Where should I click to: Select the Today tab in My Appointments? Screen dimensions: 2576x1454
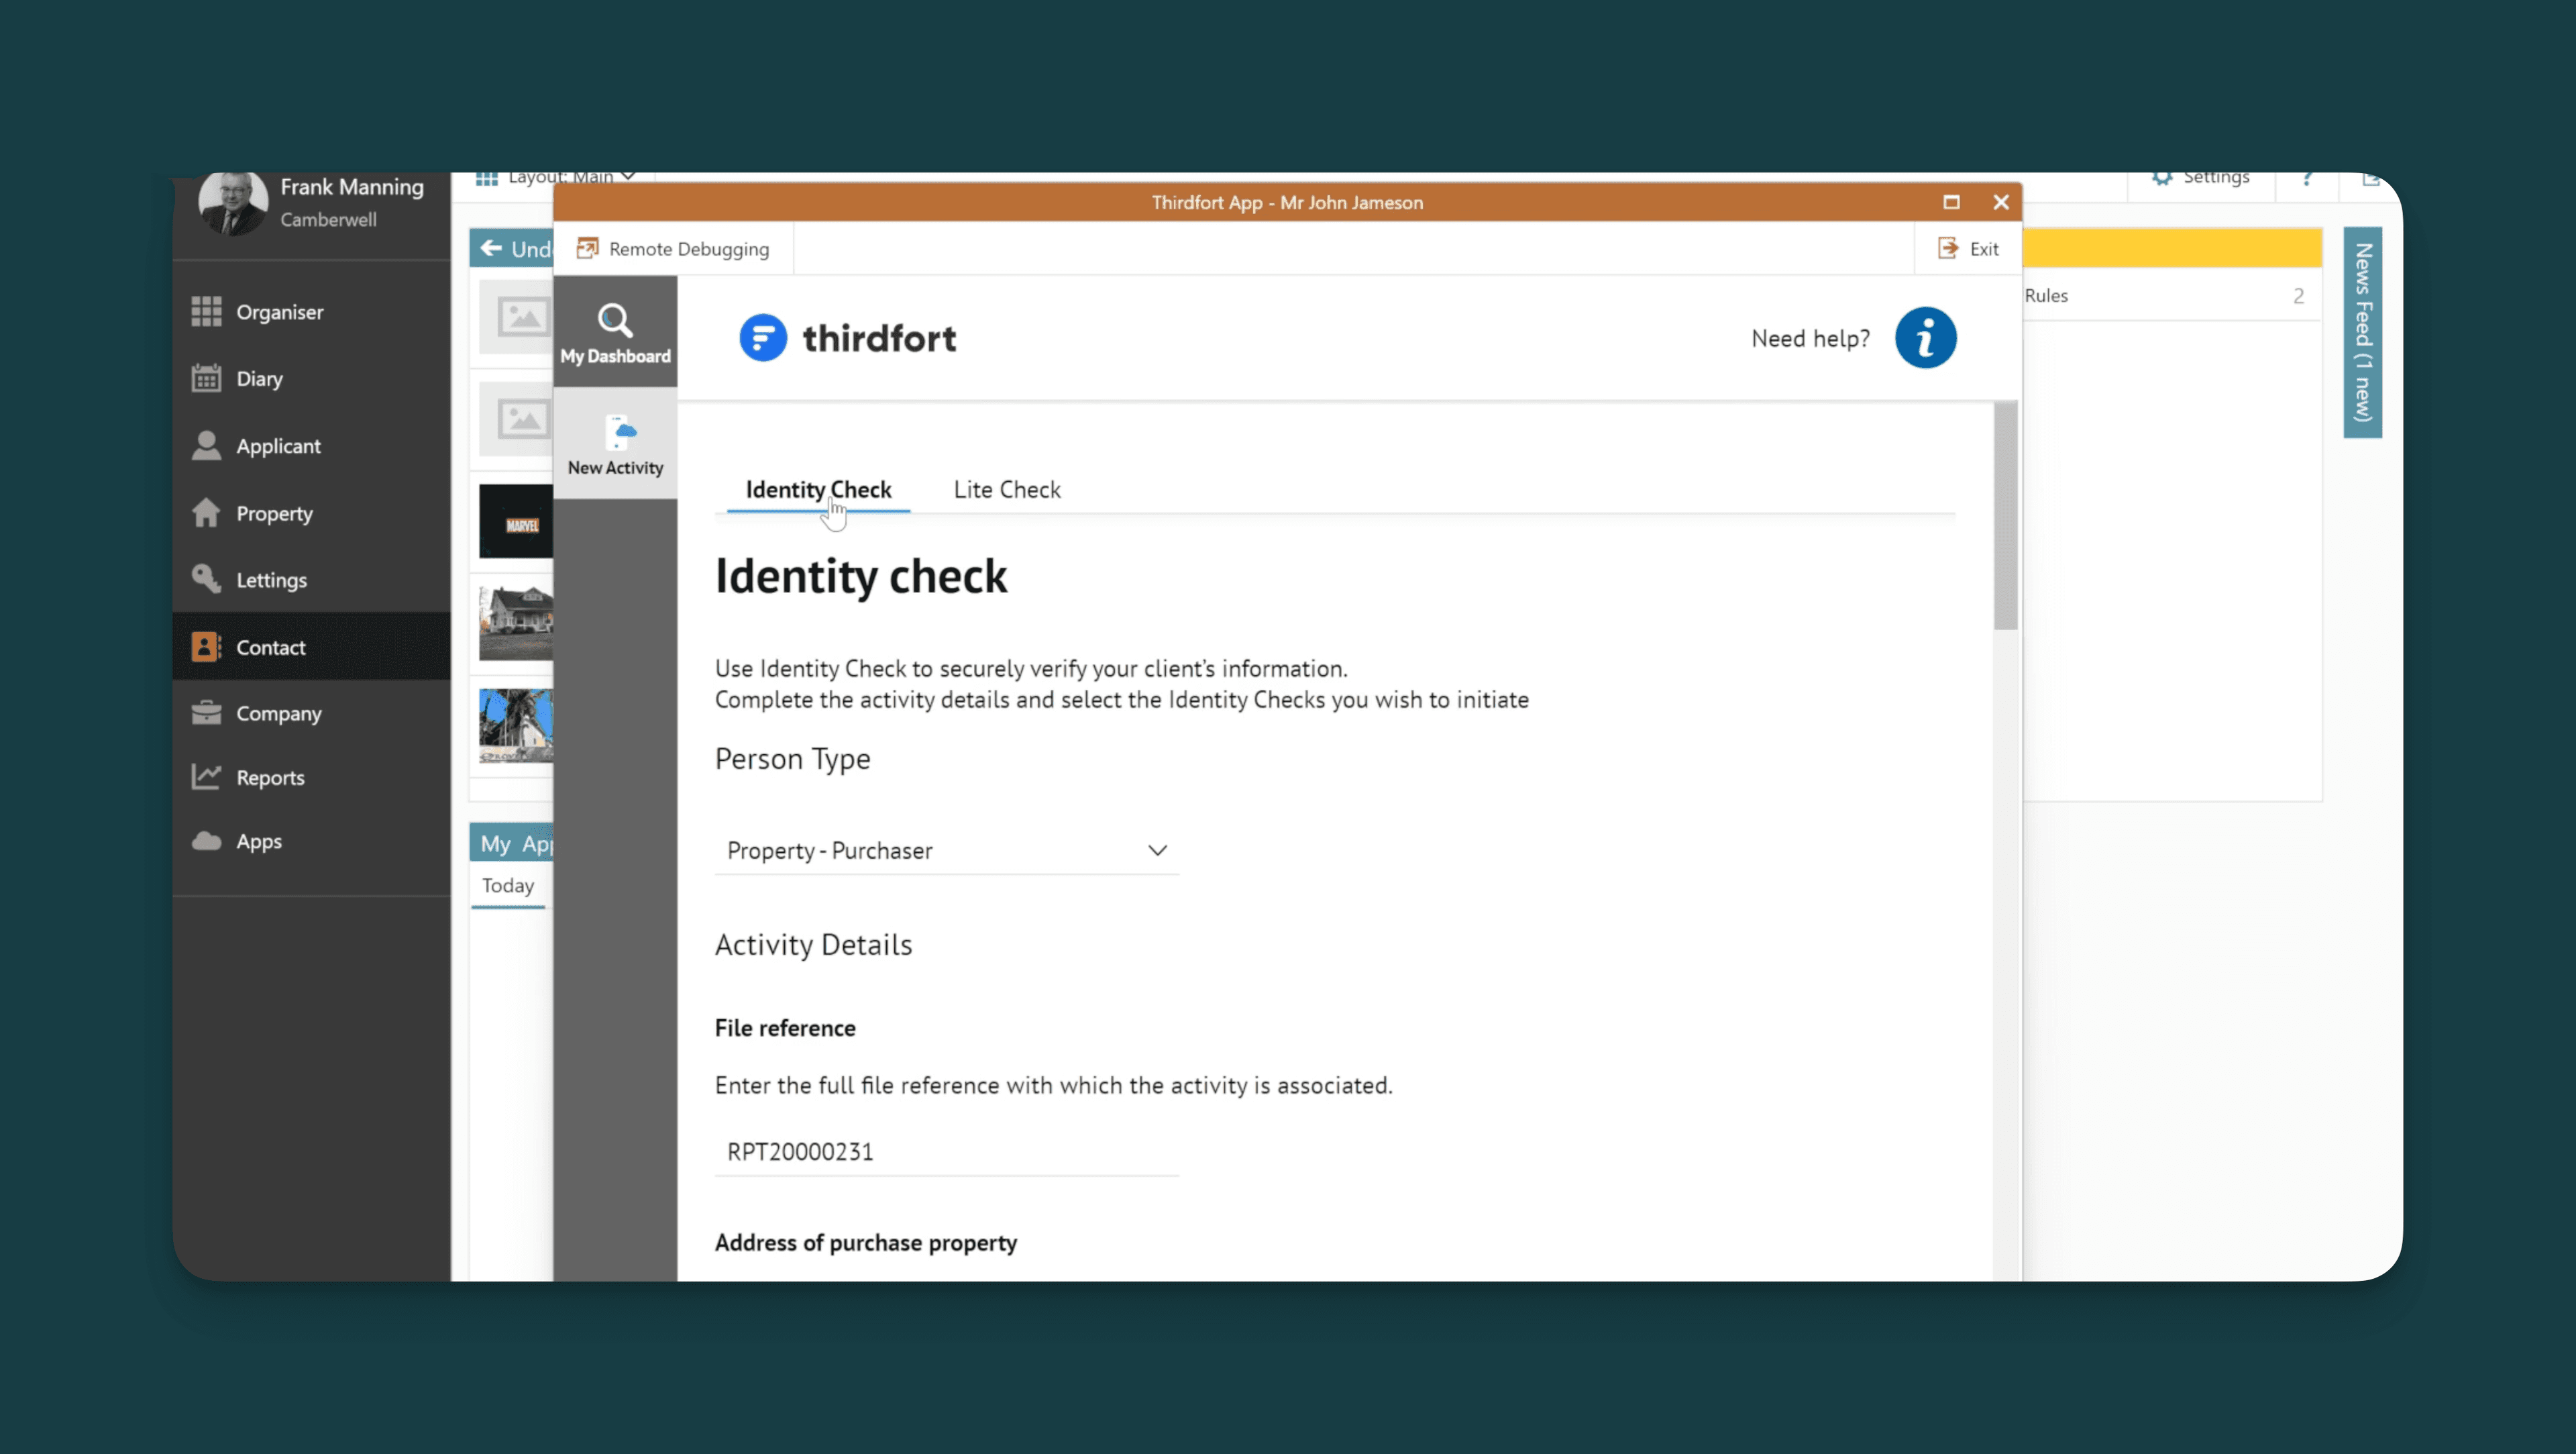point(508,886)
